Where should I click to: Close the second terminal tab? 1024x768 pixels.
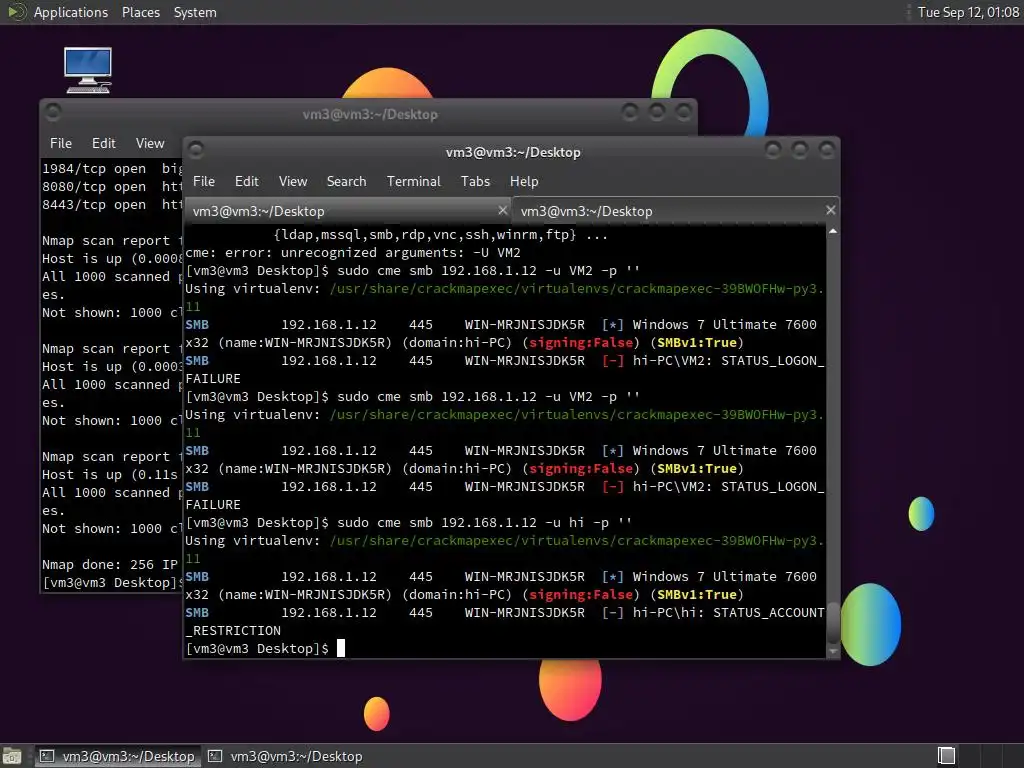[x=830, y=210]
